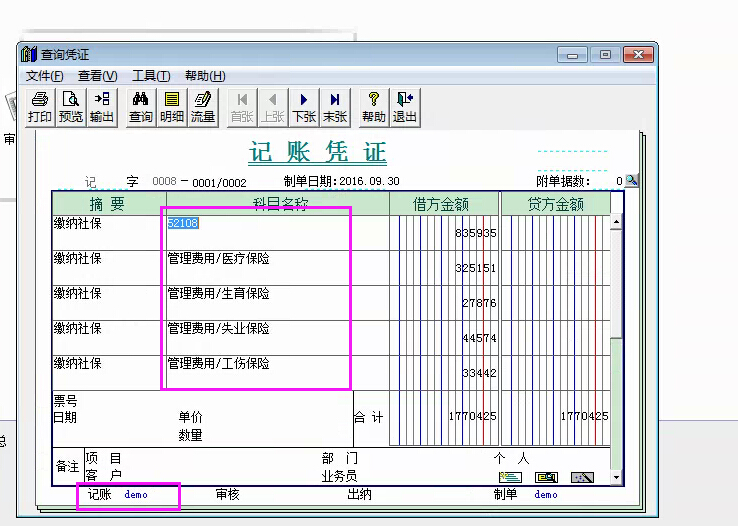Click the 退出 exit icon
738x526 pixels.
(405, 107)
